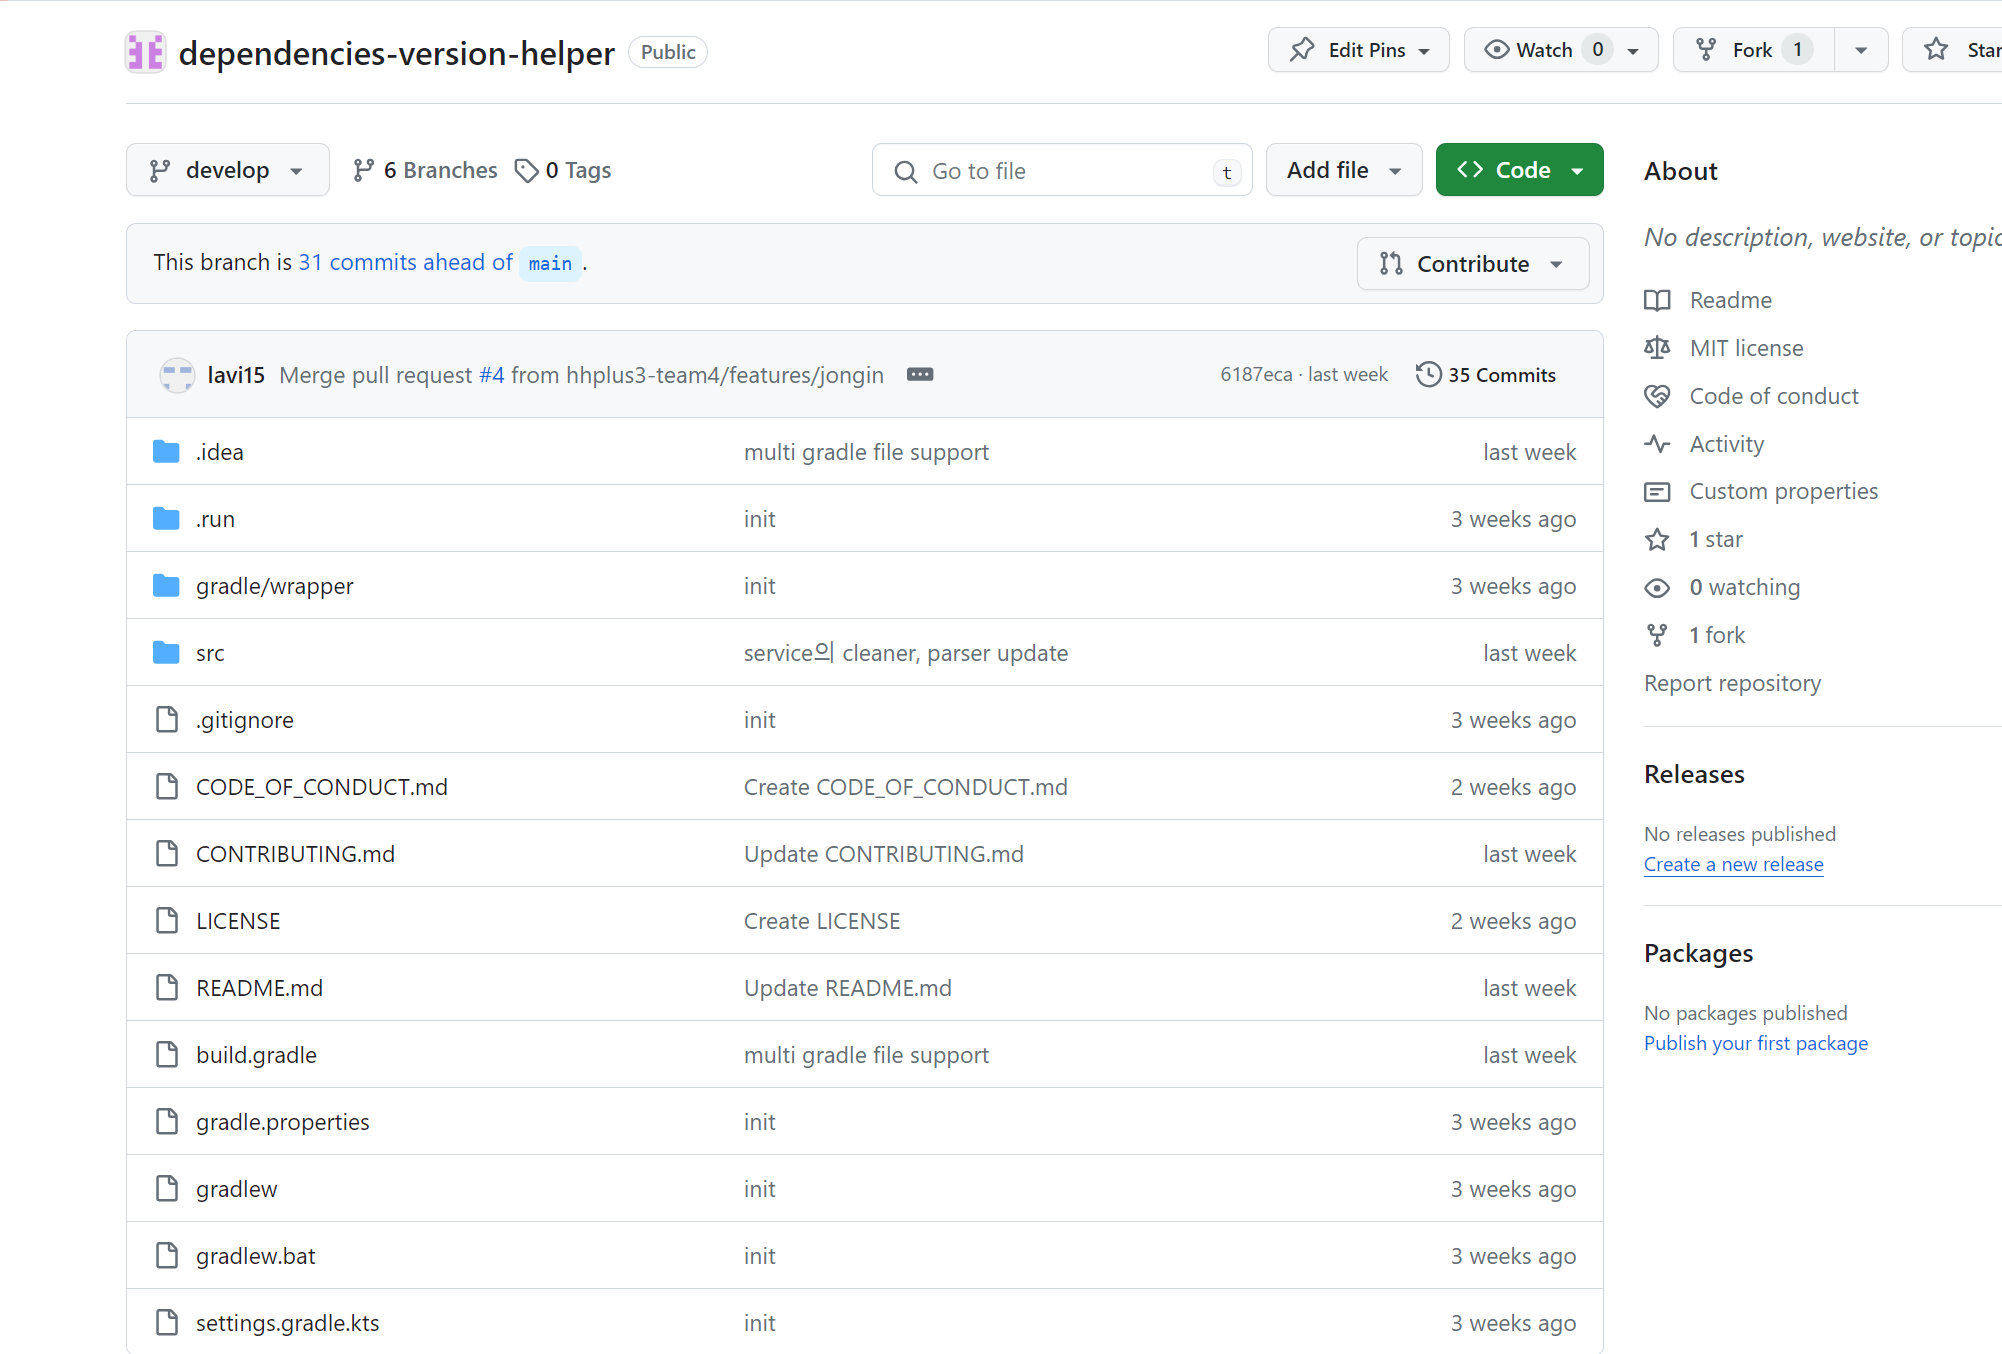The width and height of the screenshot is (2002, 1354).
Task: Click Create a new release link
Action: [1733, 864]
